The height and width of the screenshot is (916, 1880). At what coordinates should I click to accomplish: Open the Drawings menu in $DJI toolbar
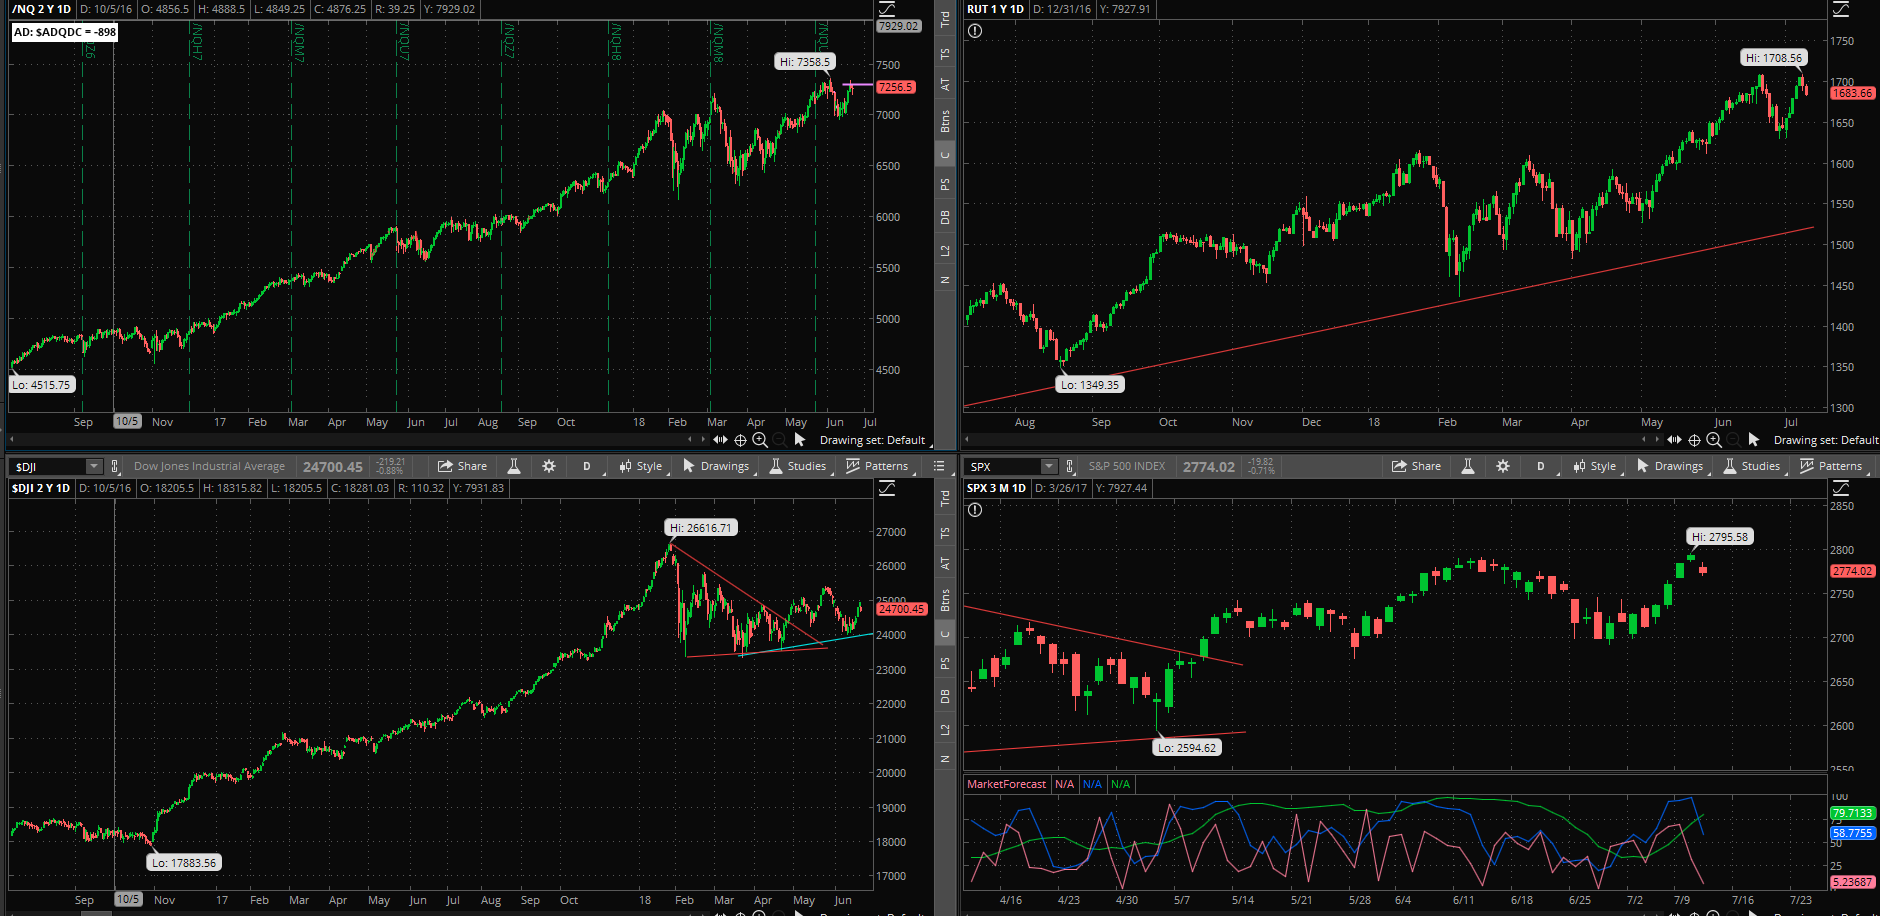[716, 466]
